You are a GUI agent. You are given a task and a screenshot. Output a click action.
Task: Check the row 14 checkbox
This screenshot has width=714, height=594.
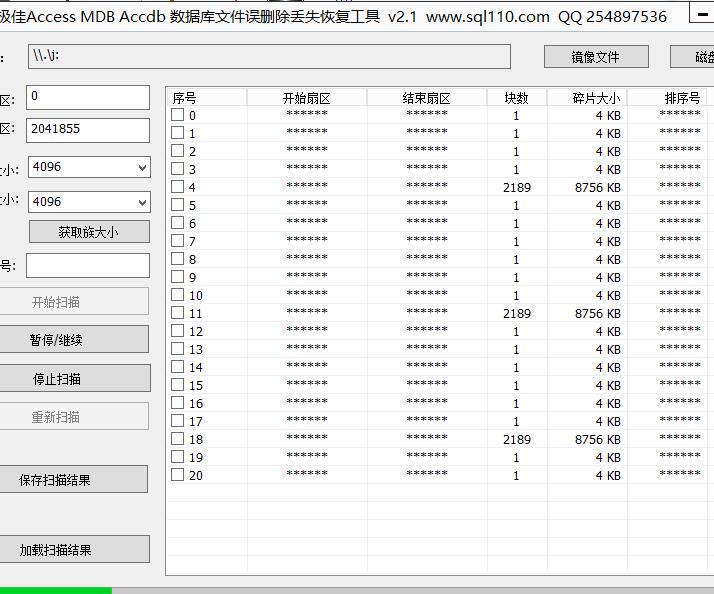tap(177, 366)
